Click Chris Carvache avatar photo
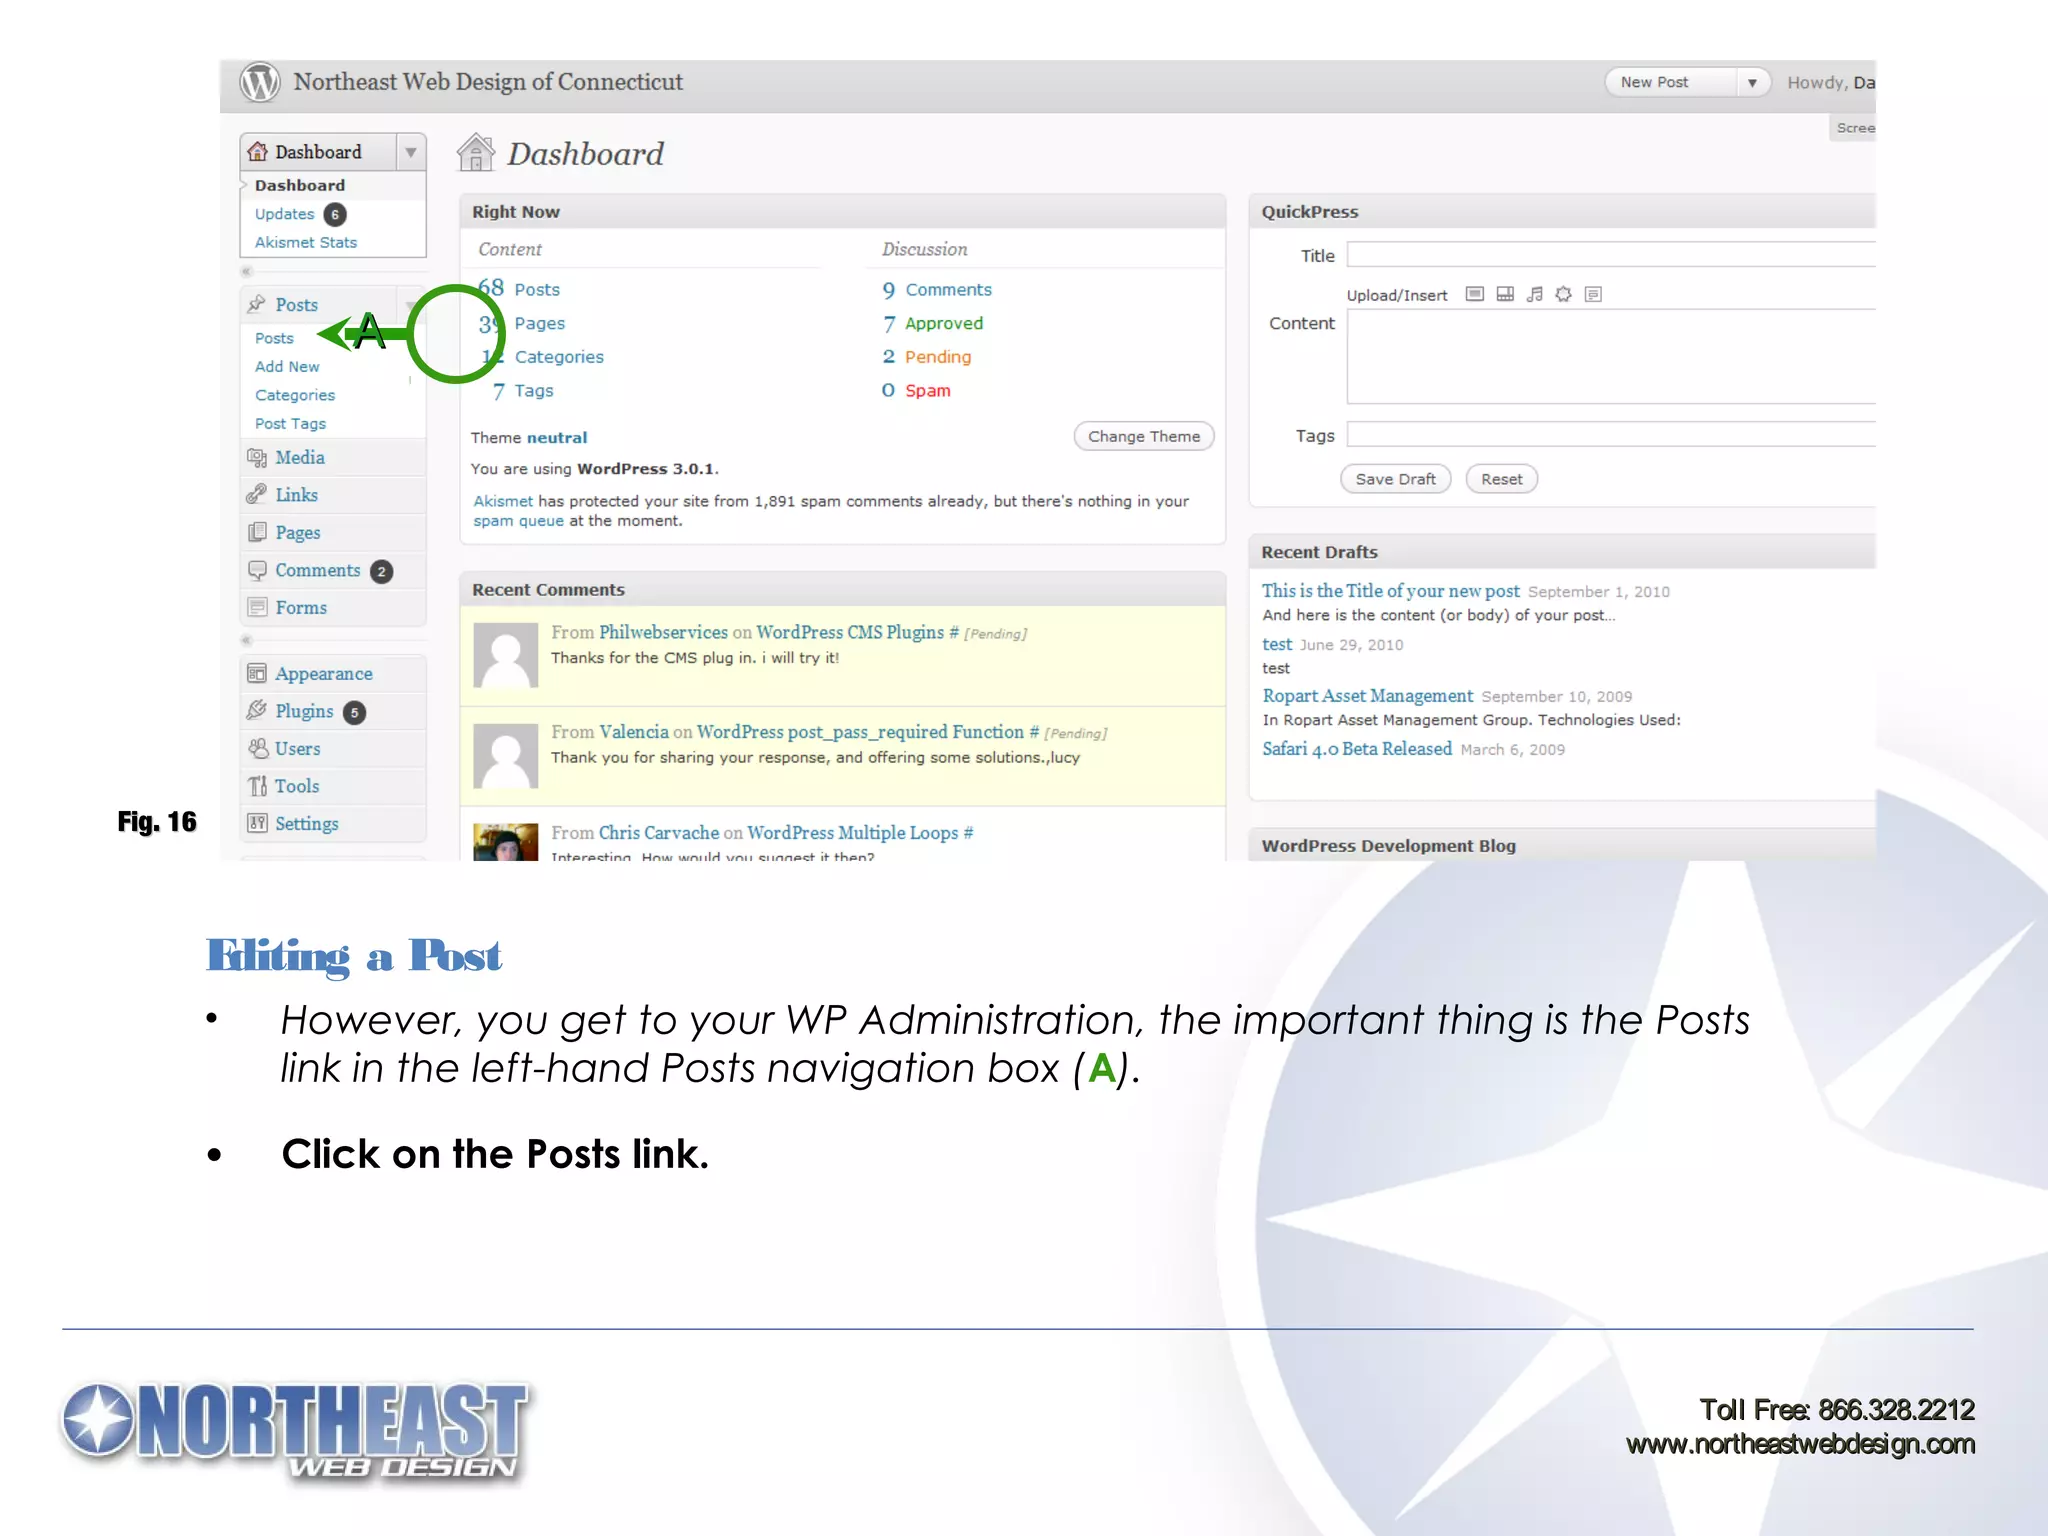The height and width of the screenshot is (1536, 2048). 506,842
